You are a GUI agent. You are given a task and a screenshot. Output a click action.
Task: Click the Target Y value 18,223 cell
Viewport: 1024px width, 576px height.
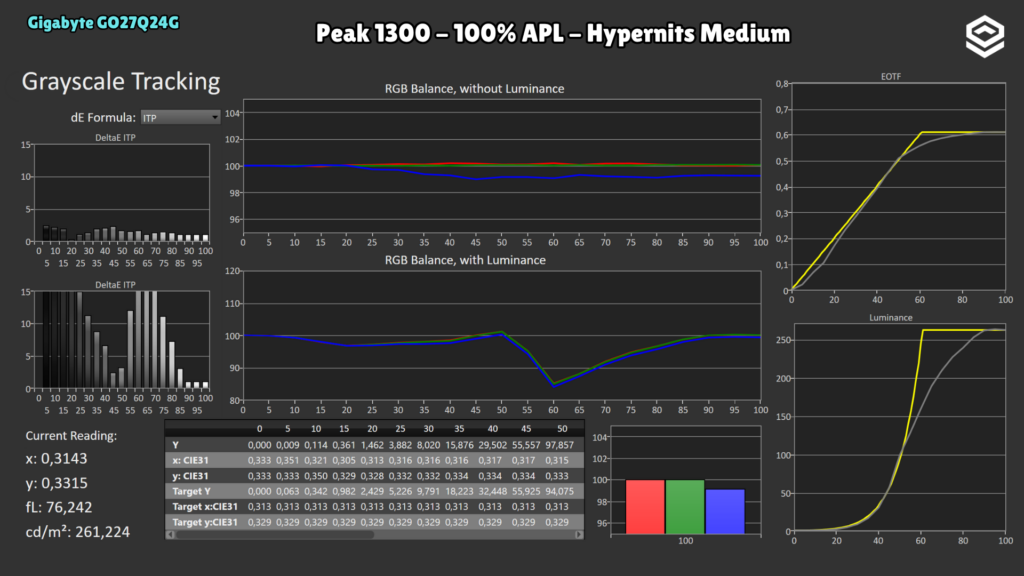(x=459, y=491)
